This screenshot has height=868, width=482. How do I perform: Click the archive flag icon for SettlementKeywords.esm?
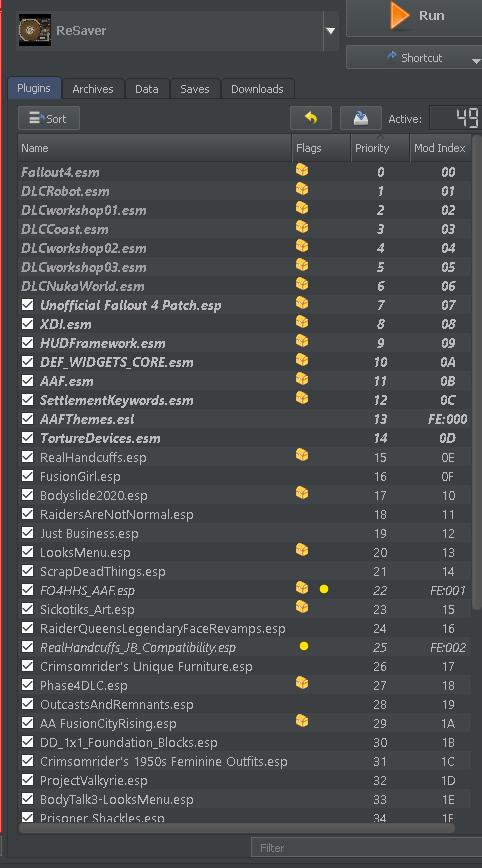302,397
